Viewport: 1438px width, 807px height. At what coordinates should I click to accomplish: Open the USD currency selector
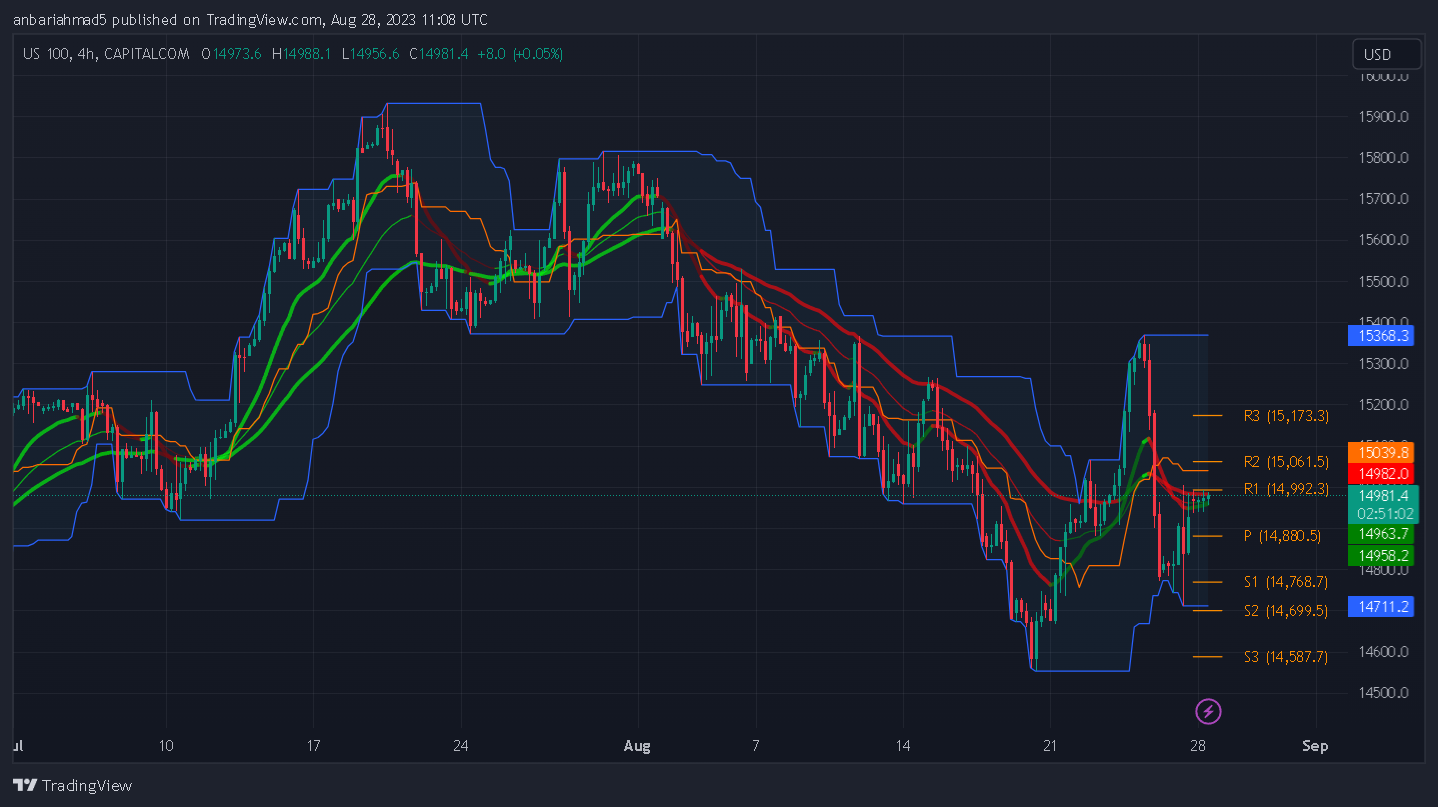[1386, 54]
